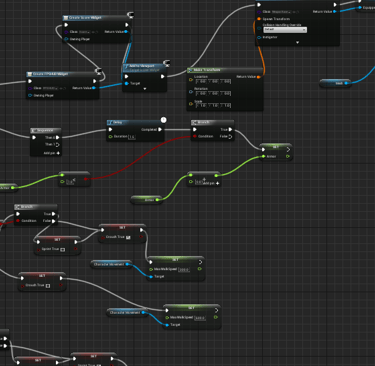The image size is (375, 366).
Task: Select the Sequence node title
Action: tap(46, 130)
